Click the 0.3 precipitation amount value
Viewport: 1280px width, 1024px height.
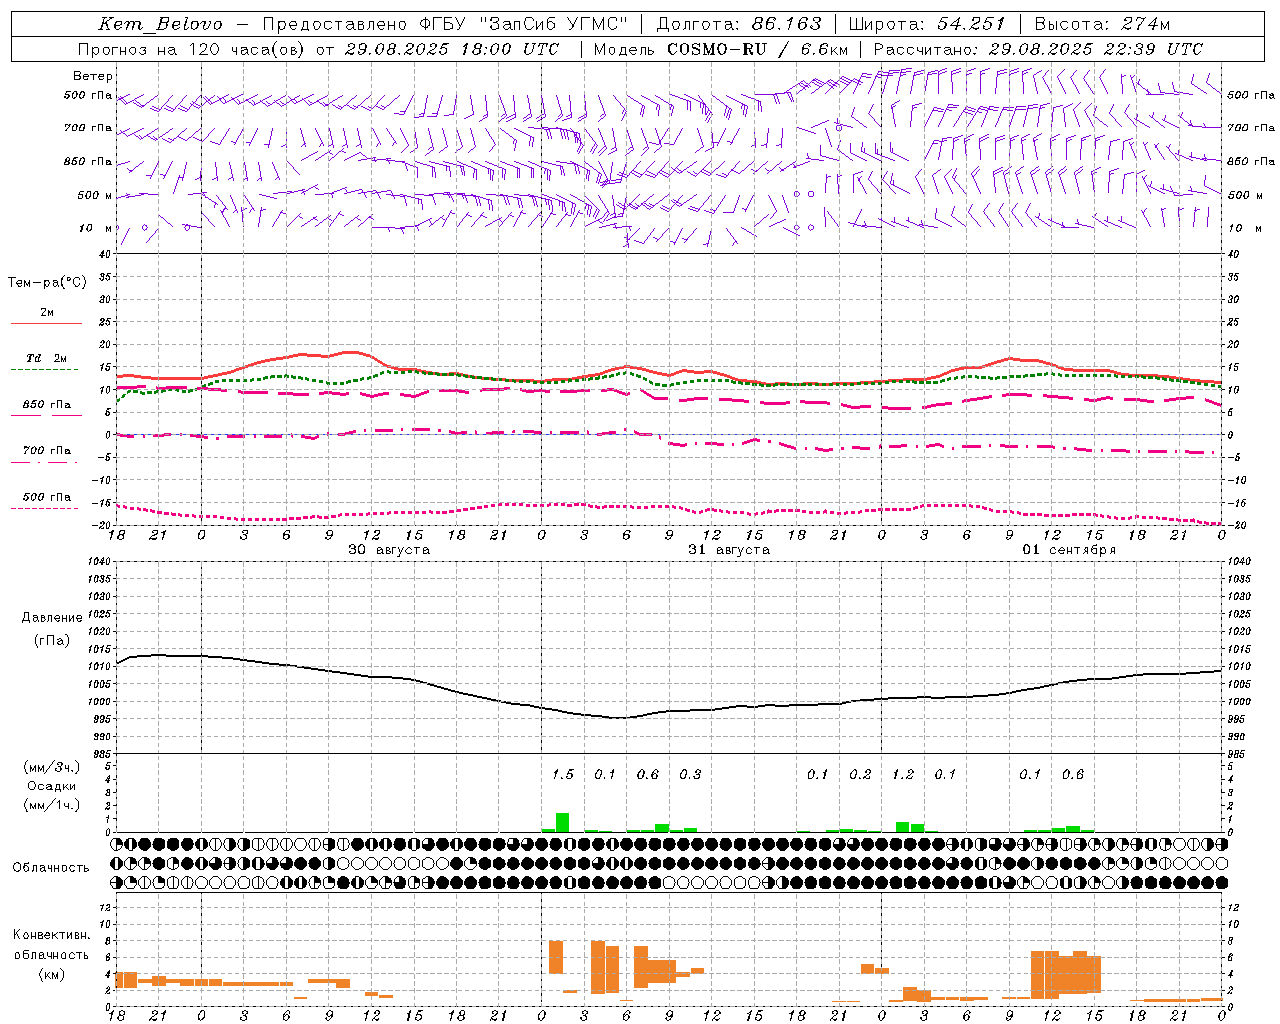pos(690,774)
